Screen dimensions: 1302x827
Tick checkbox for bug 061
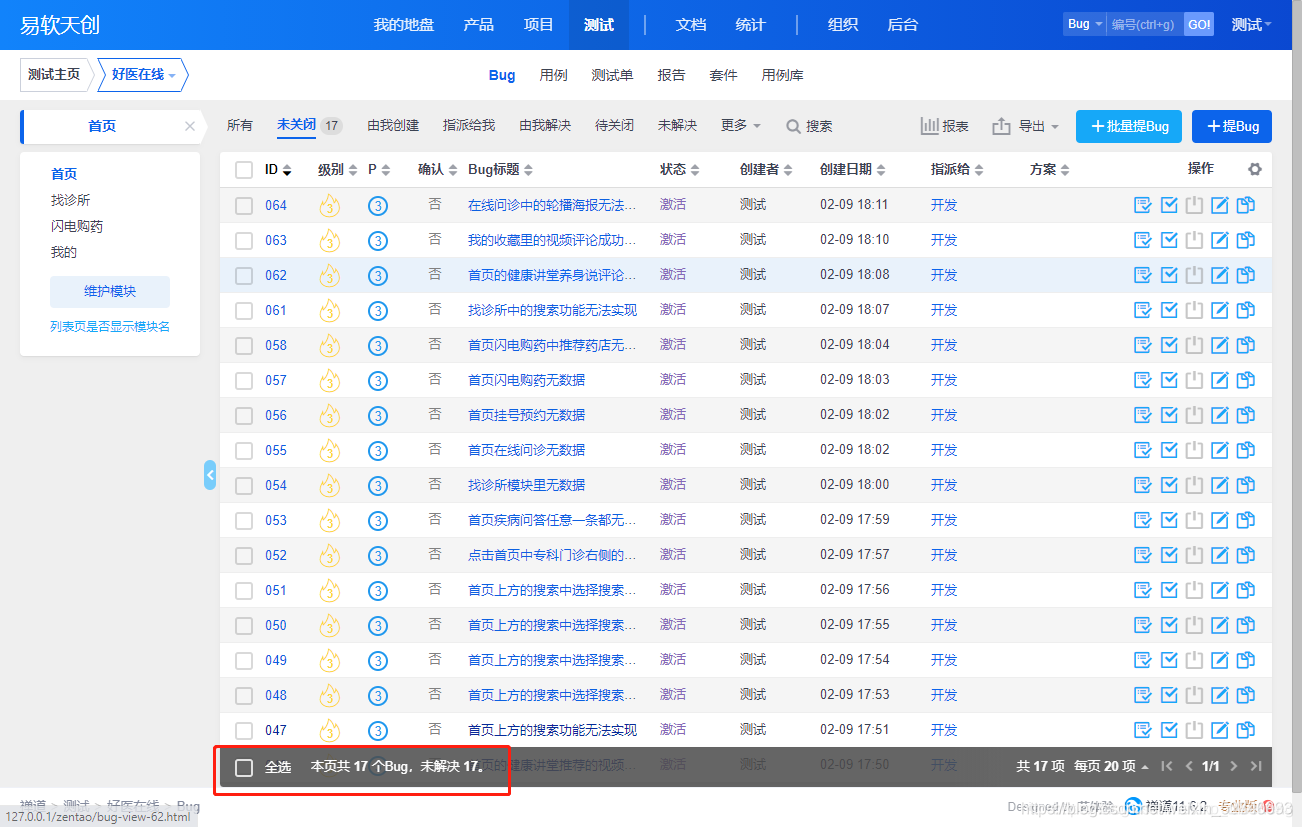coord(244,310)
